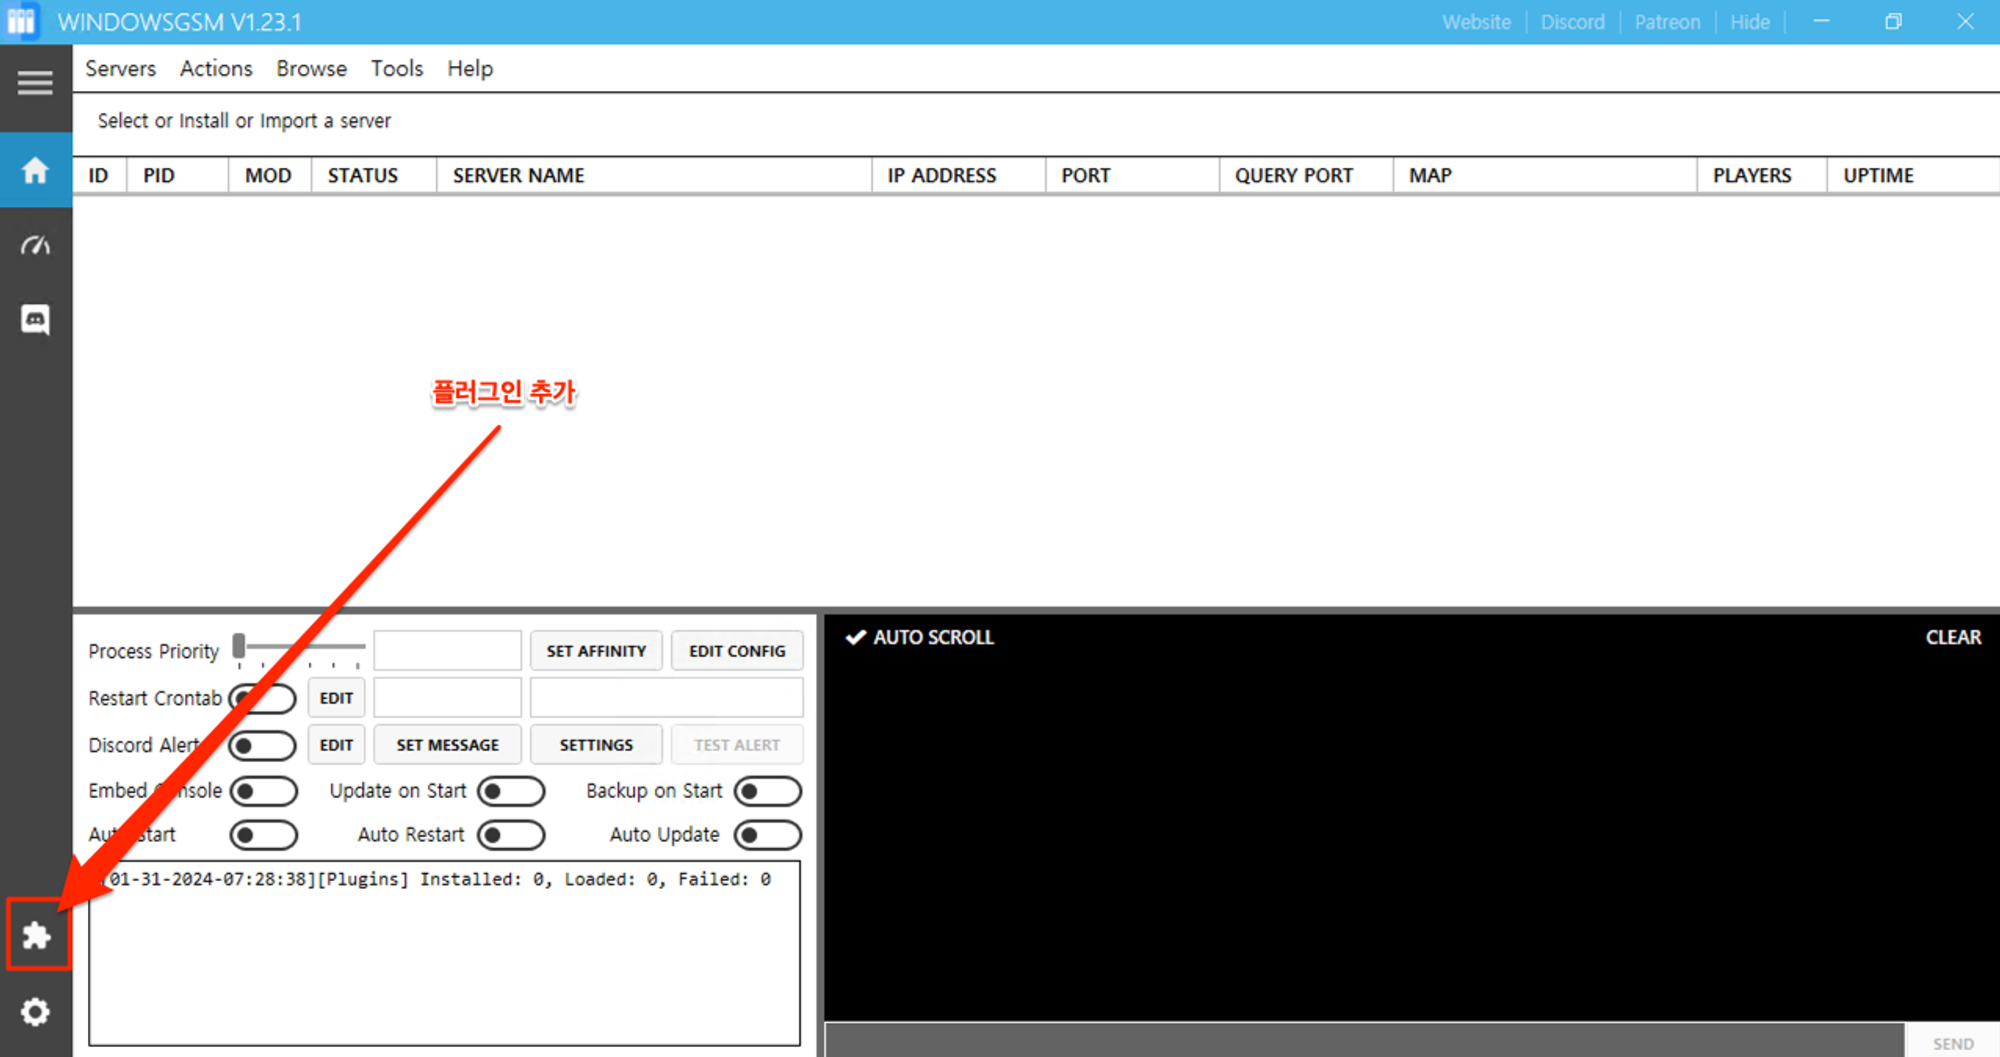Open the Discord Bot panel

[x=35, y=320]
